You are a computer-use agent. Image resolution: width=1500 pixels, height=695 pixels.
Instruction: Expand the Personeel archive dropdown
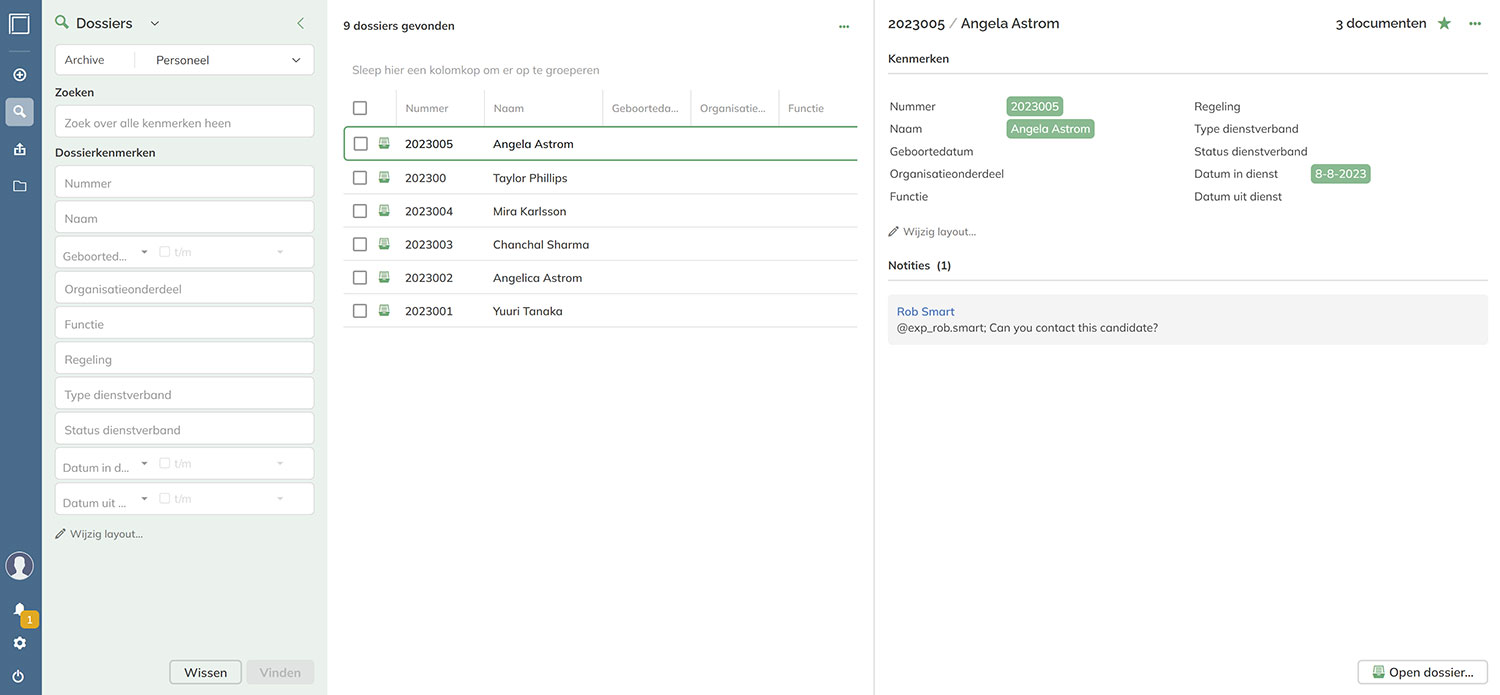click(x=296, y=60)
